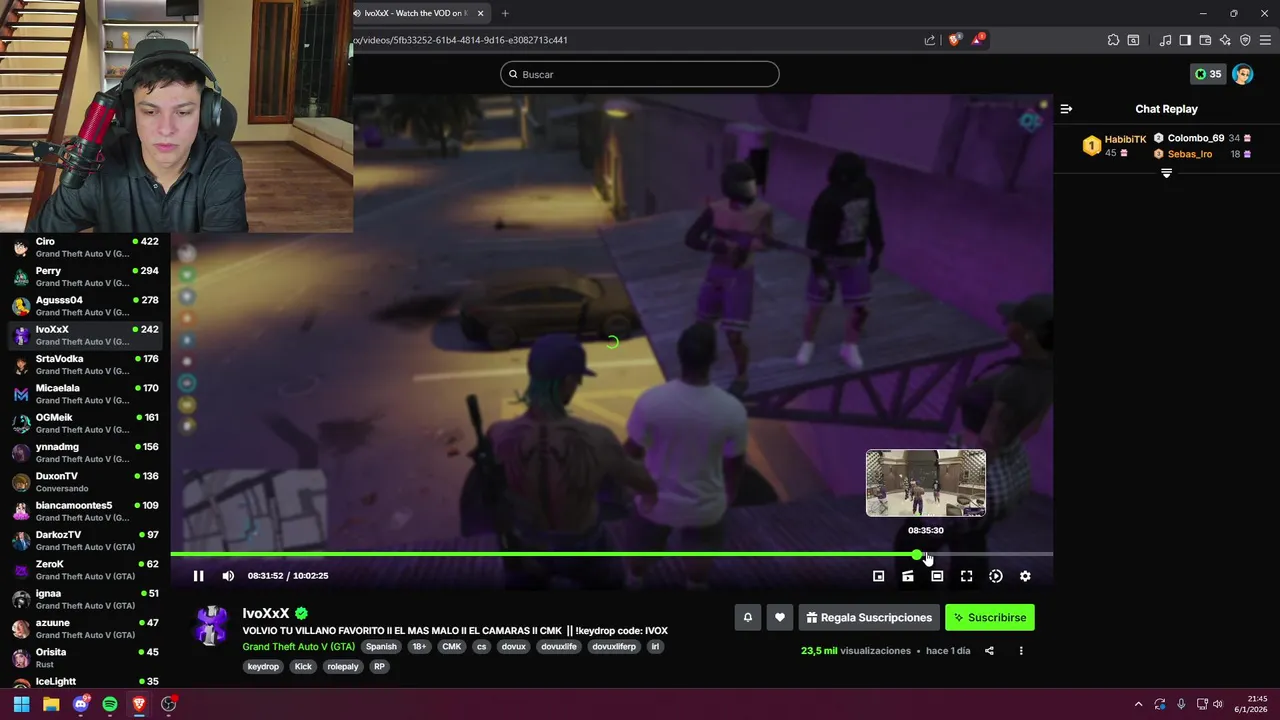This screenshot has width=1280, height=720.
Task: Open Brave hamburger main menu
Action: [1265, 40]
